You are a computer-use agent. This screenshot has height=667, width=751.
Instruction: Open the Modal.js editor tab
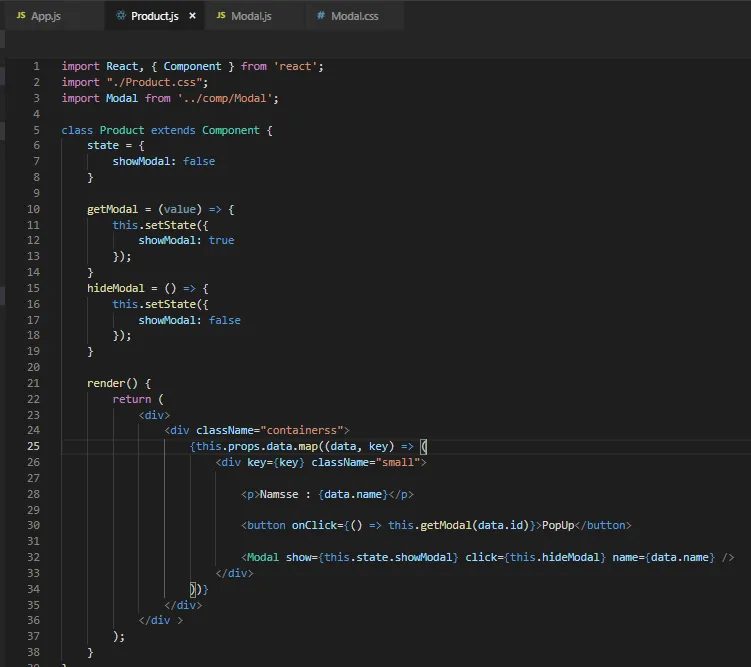(x=250, y=16)
